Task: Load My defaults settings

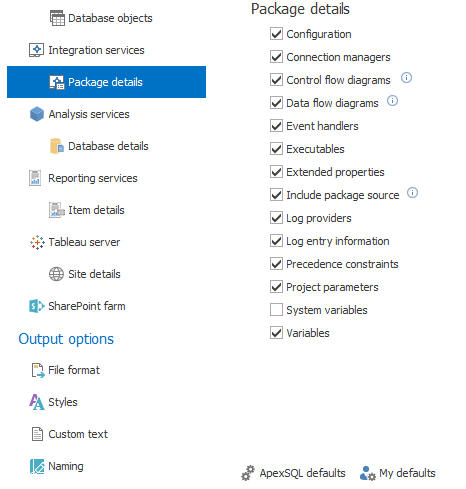Action: point(398,473)
